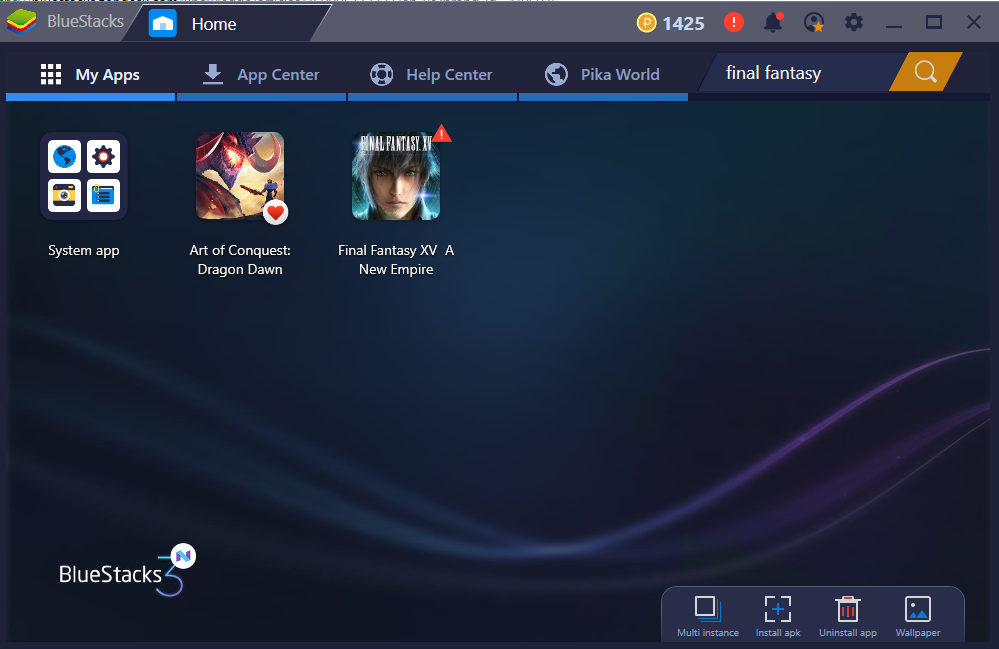Click the 'System app' label text
Screen dimensions: 999x649
point(83,250)
